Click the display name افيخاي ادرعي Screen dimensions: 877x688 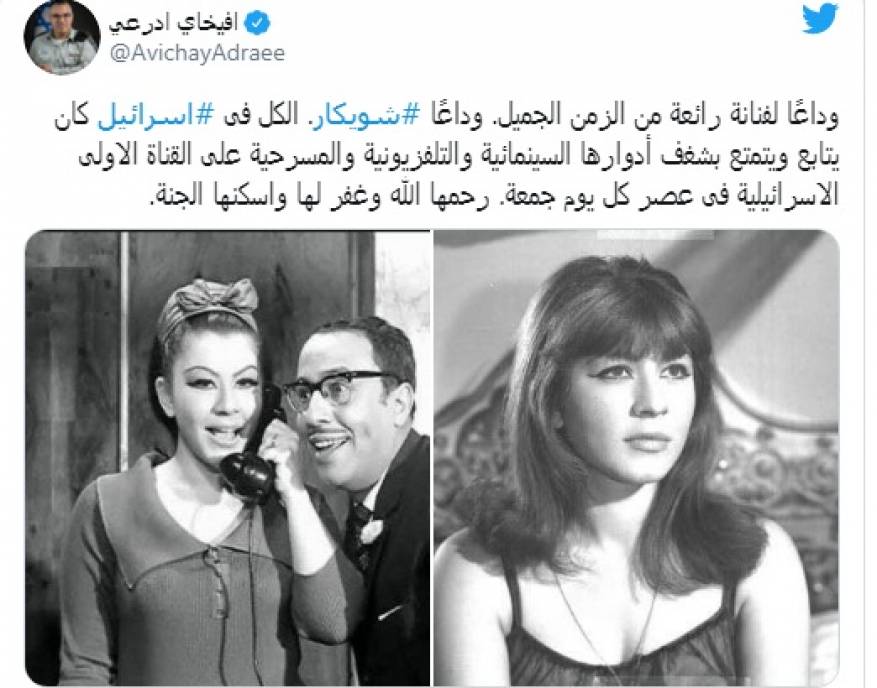(x=173, y=23)
